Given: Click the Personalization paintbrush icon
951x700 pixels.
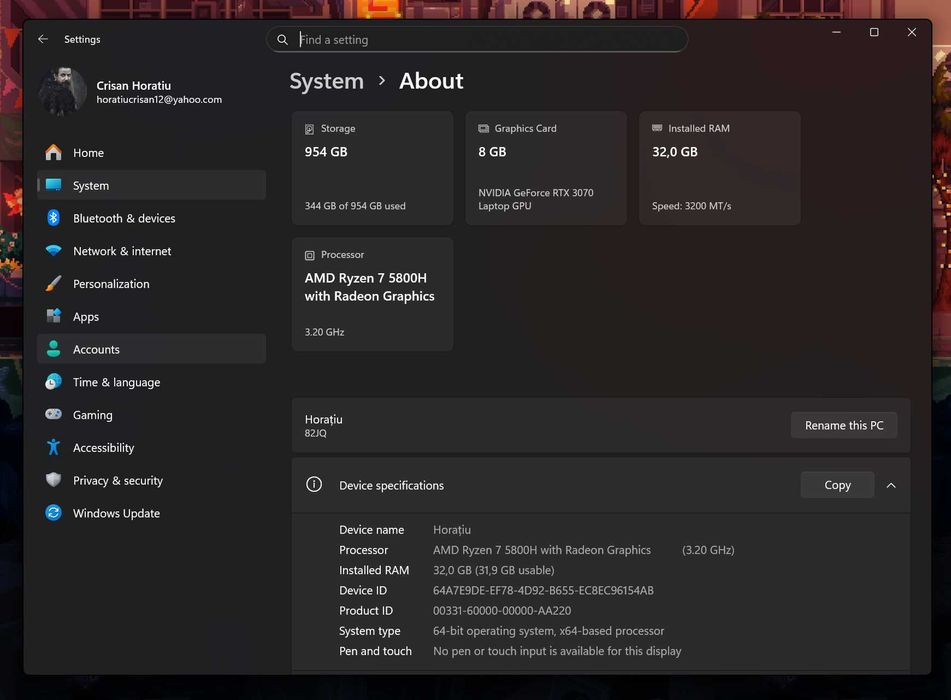Looking at the screenshot, I should [x=53, y=283].
